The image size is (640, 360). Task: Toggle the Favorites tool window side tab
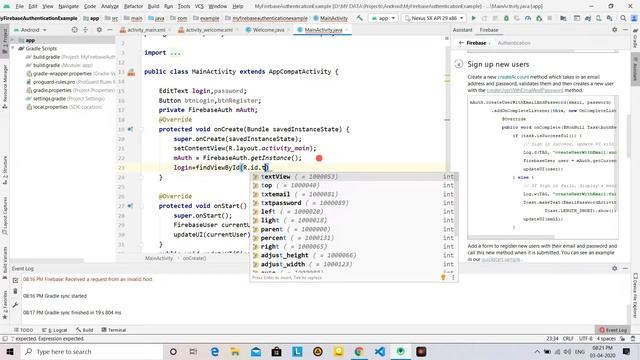(x=5, y=304)
